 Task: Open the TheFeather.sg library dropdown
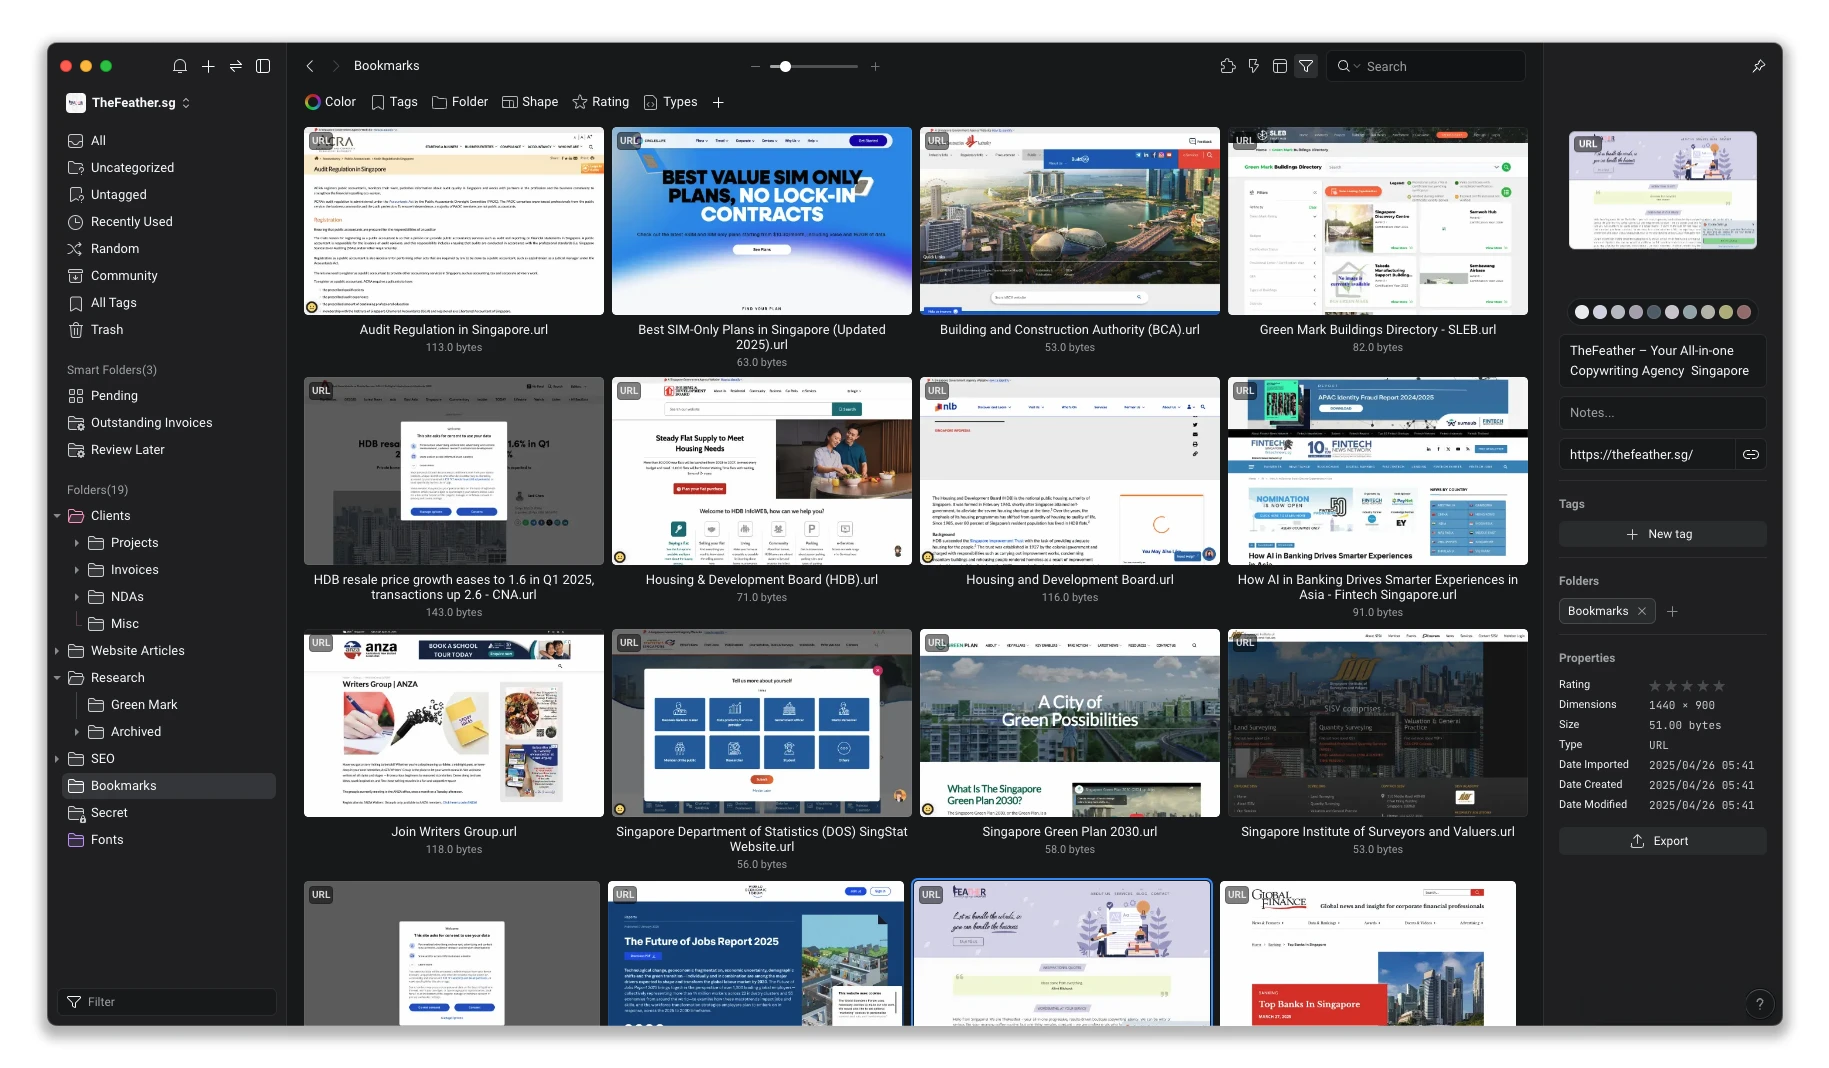tap(128, 103)
